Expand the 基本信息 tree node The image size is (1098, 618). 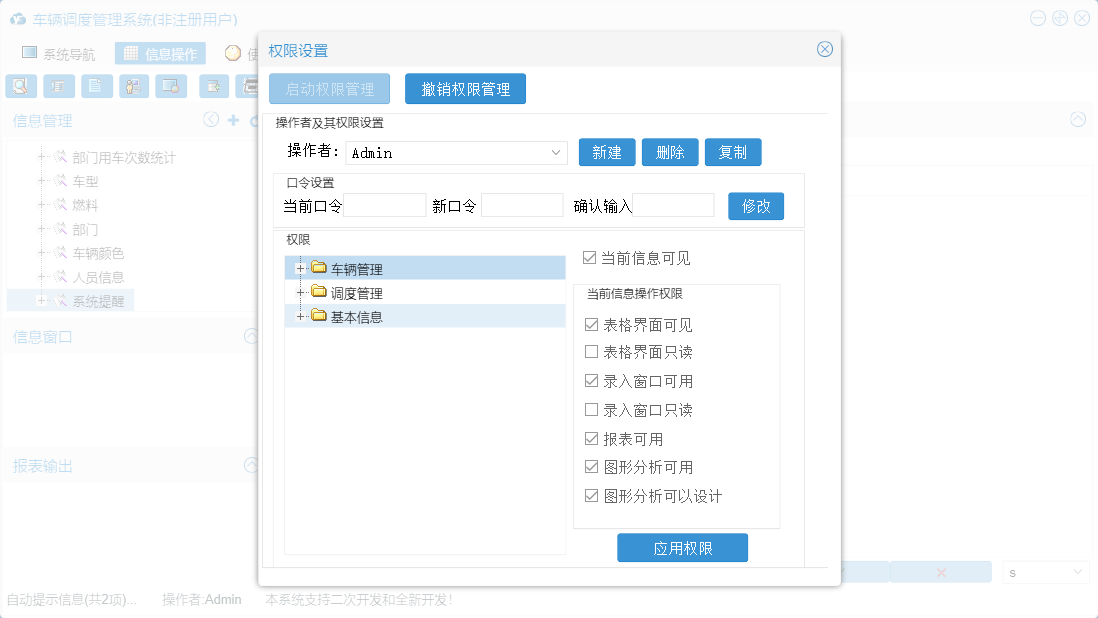tap(300, 316)
